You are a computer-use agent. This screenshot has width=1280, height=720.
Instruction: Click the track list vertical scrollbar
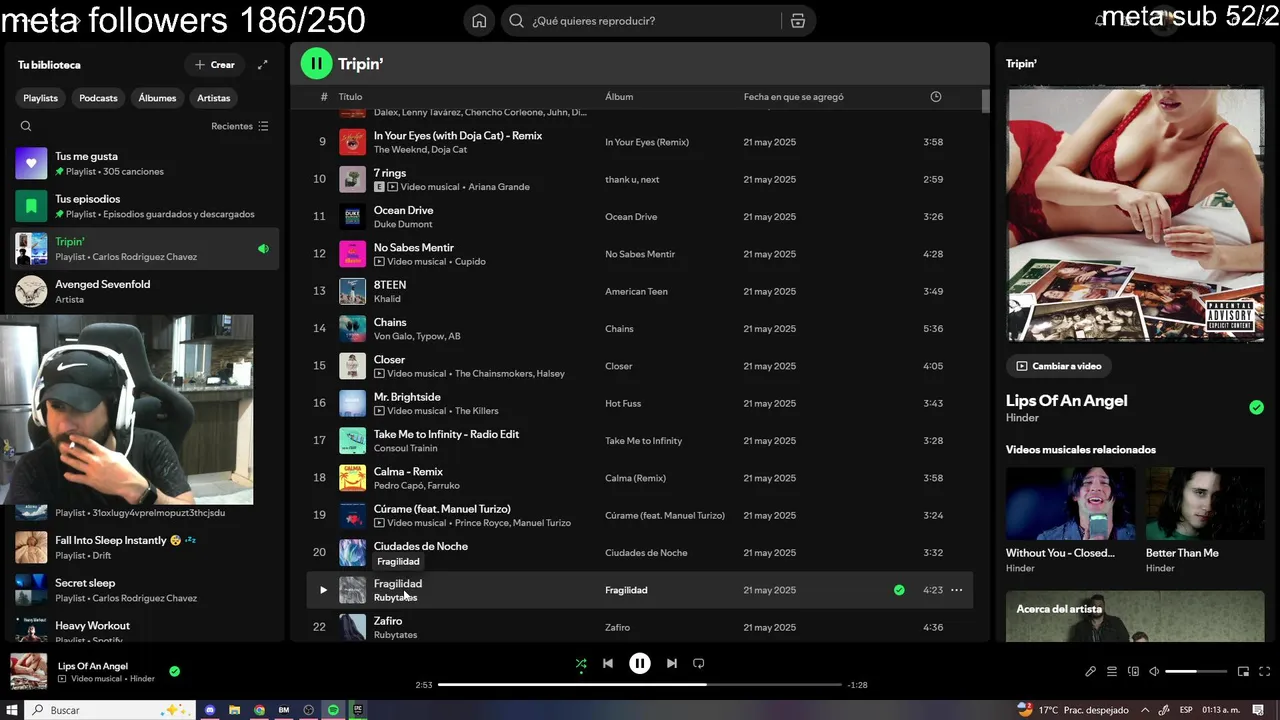(985, 101)
